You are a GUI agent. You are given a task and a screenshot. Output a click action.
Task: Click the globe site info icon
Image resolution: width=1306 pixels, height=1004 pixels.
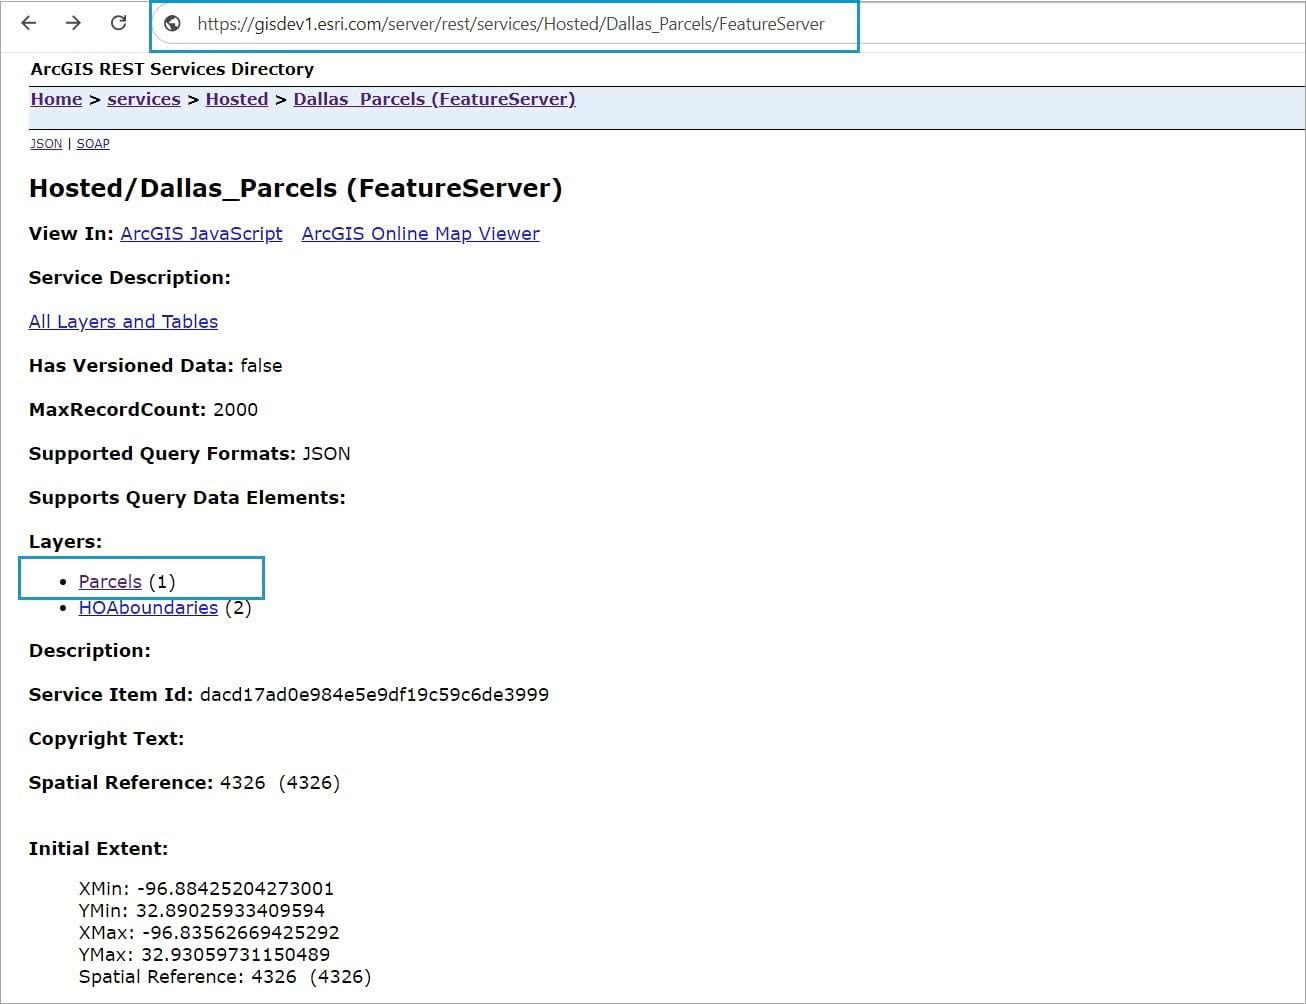coord(172,24)
